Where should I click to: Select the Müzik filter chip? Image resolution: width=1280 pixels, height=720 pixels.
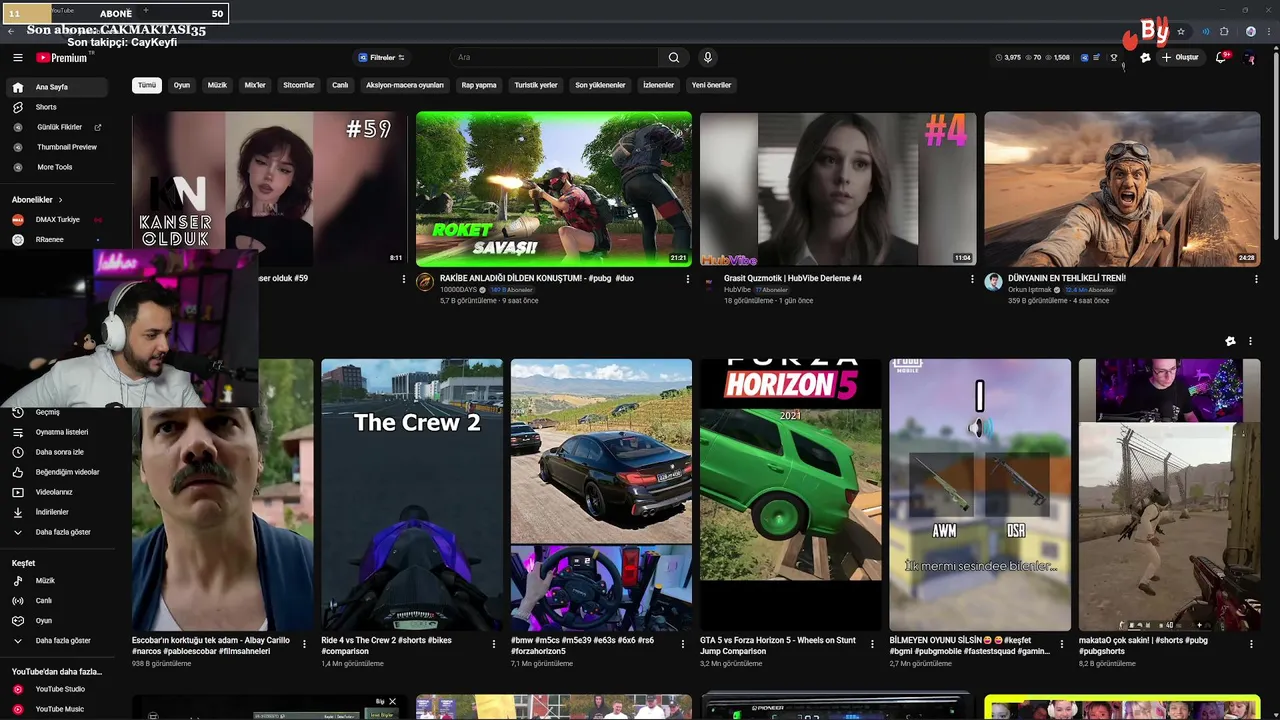[x=217, y=85]
